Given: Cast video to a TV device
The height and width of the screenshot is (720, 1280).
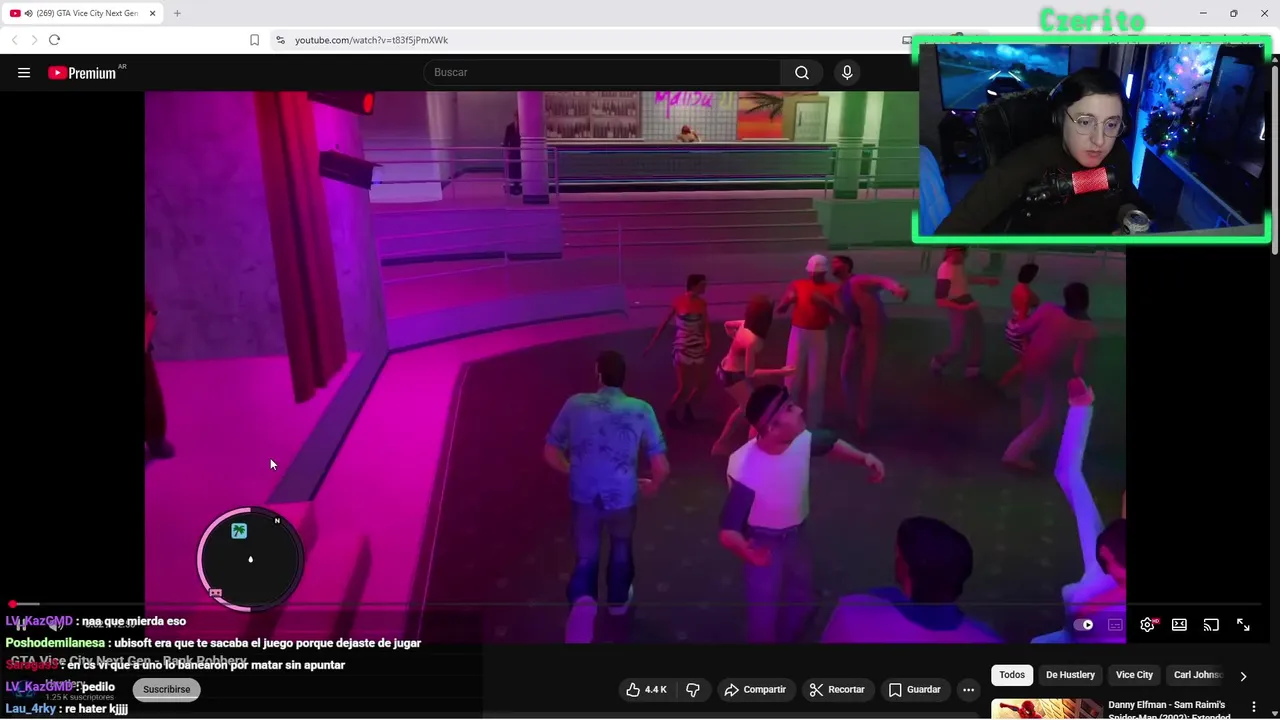Looking at the screenshot, I should (1211, 625).
